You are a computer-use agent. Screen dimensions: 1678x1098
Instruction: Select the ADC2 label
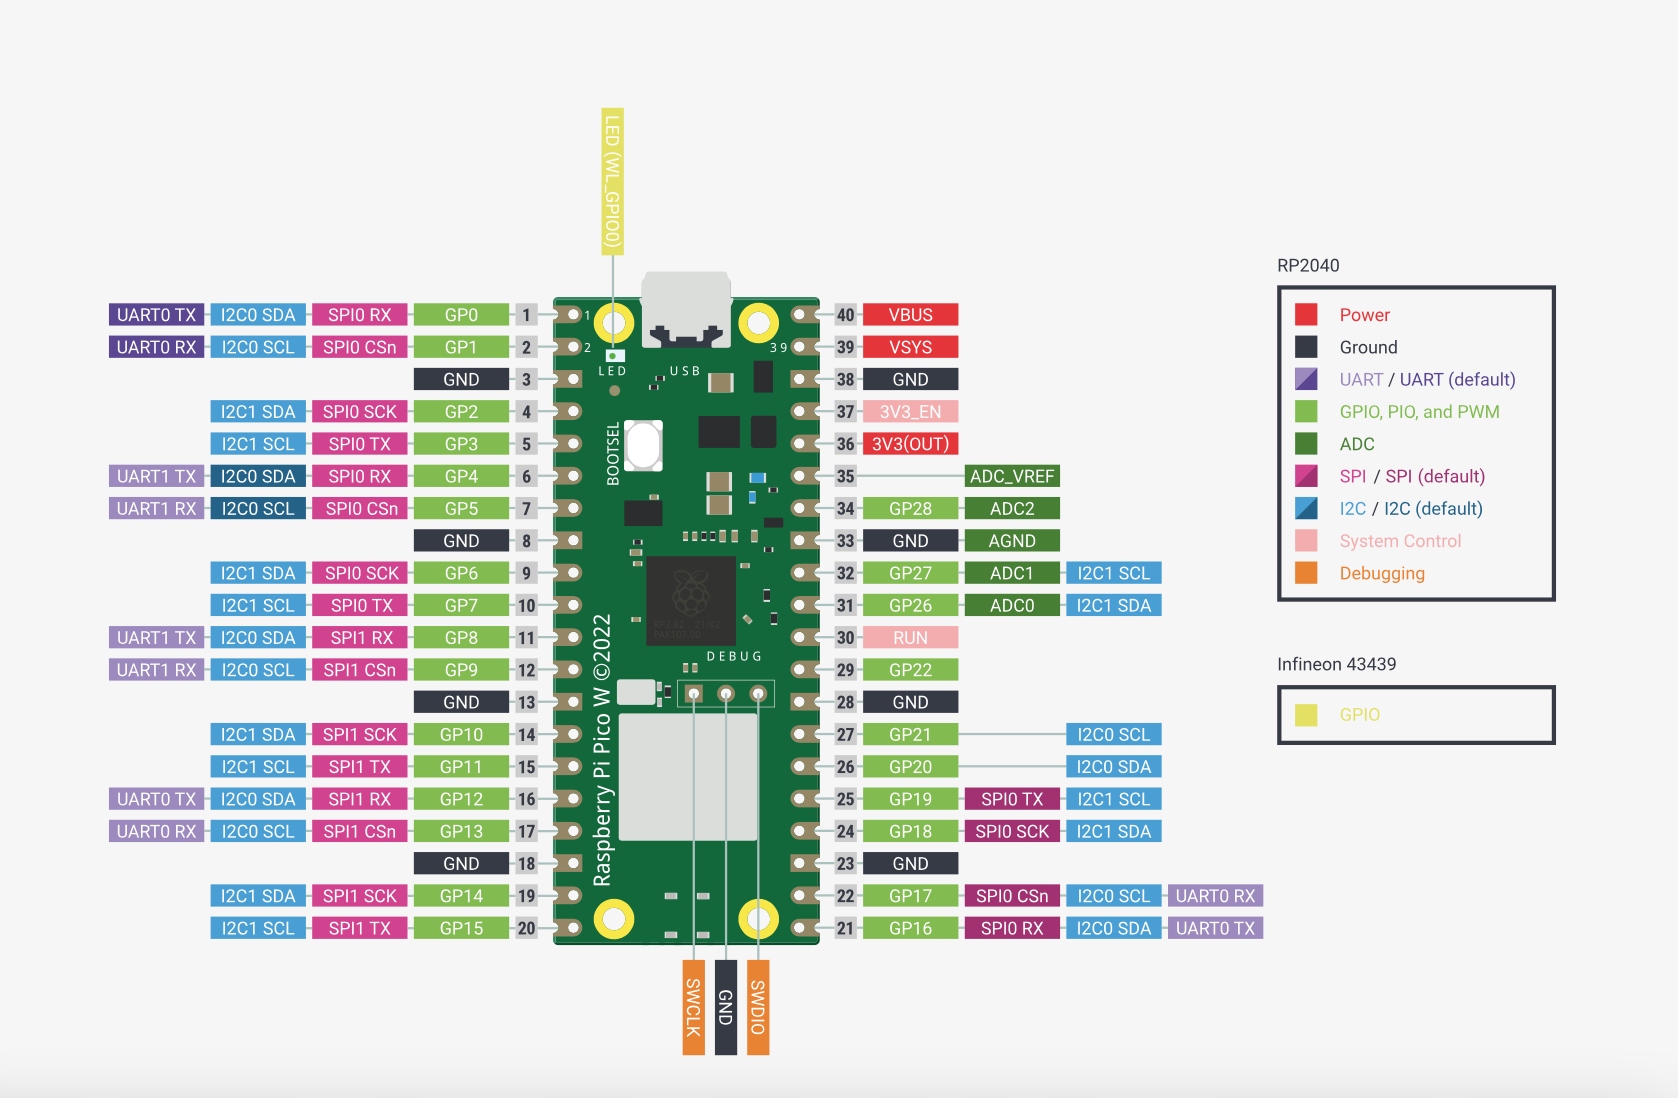tap(1012, 508)
